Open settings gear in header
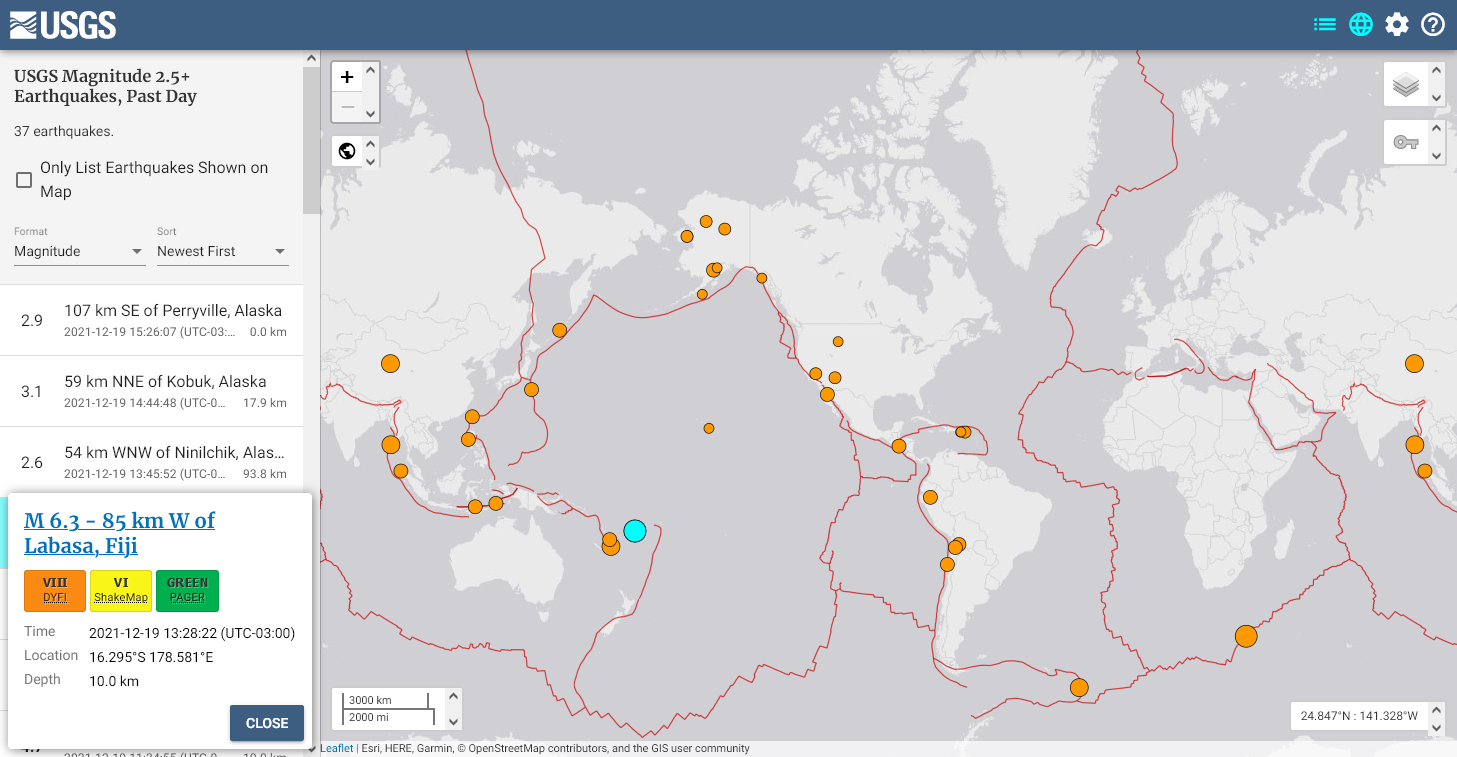This screenshot has height=757, width=1457. 1397,25
